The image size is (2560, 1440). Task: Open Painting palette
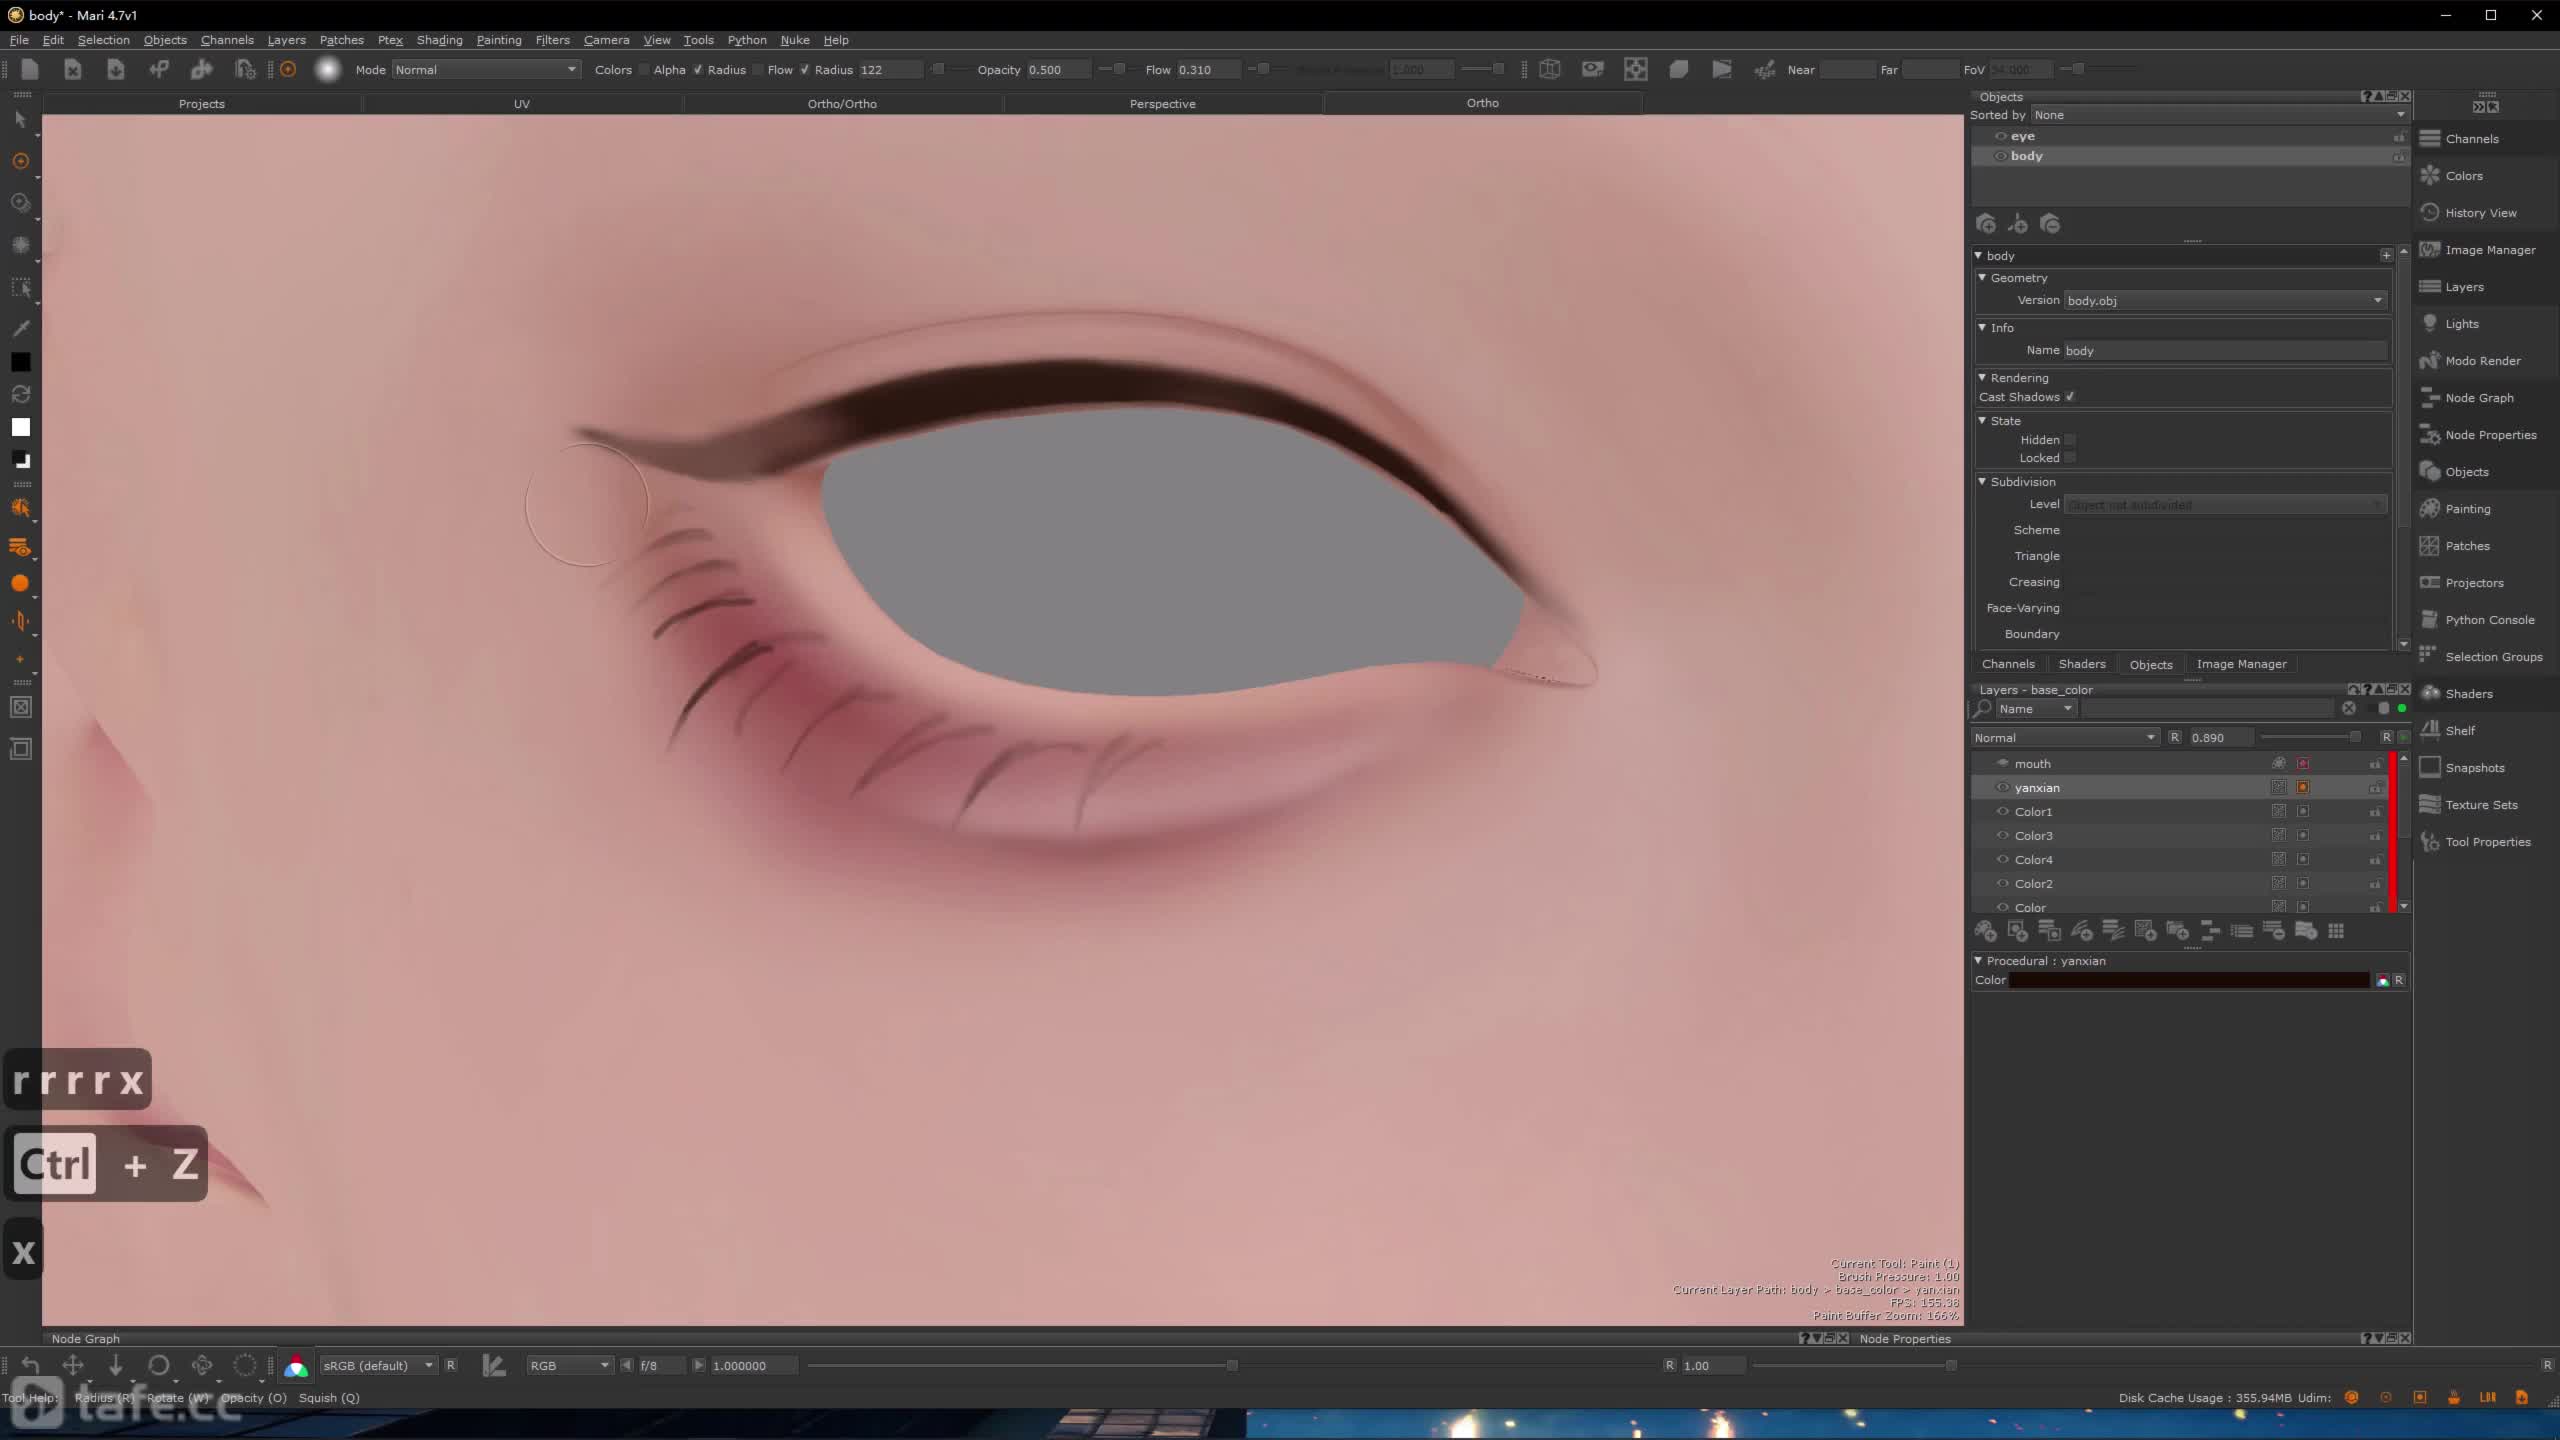2467,509
